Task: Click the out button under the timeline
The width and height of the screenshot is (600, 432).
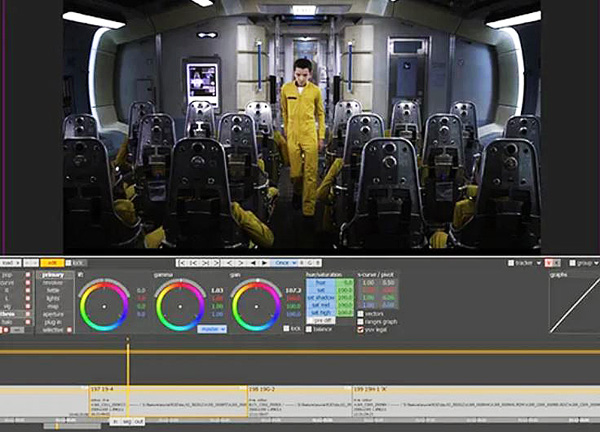Action: (x=139, y=422)
